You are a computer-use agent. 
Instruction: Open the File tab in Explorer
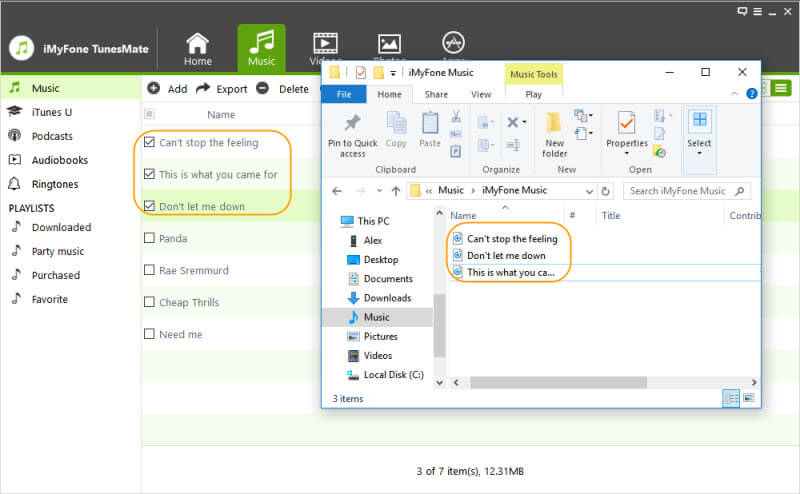click(x=344, y=94)
